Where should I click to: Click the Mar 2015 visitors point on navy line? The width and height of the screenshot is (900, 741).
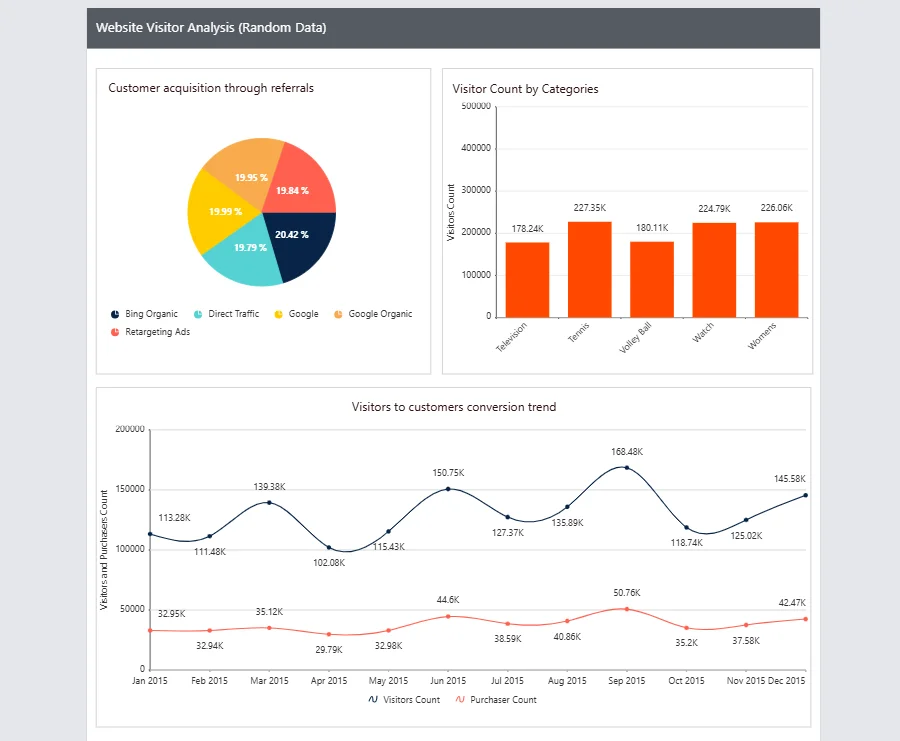click(269, 503)
